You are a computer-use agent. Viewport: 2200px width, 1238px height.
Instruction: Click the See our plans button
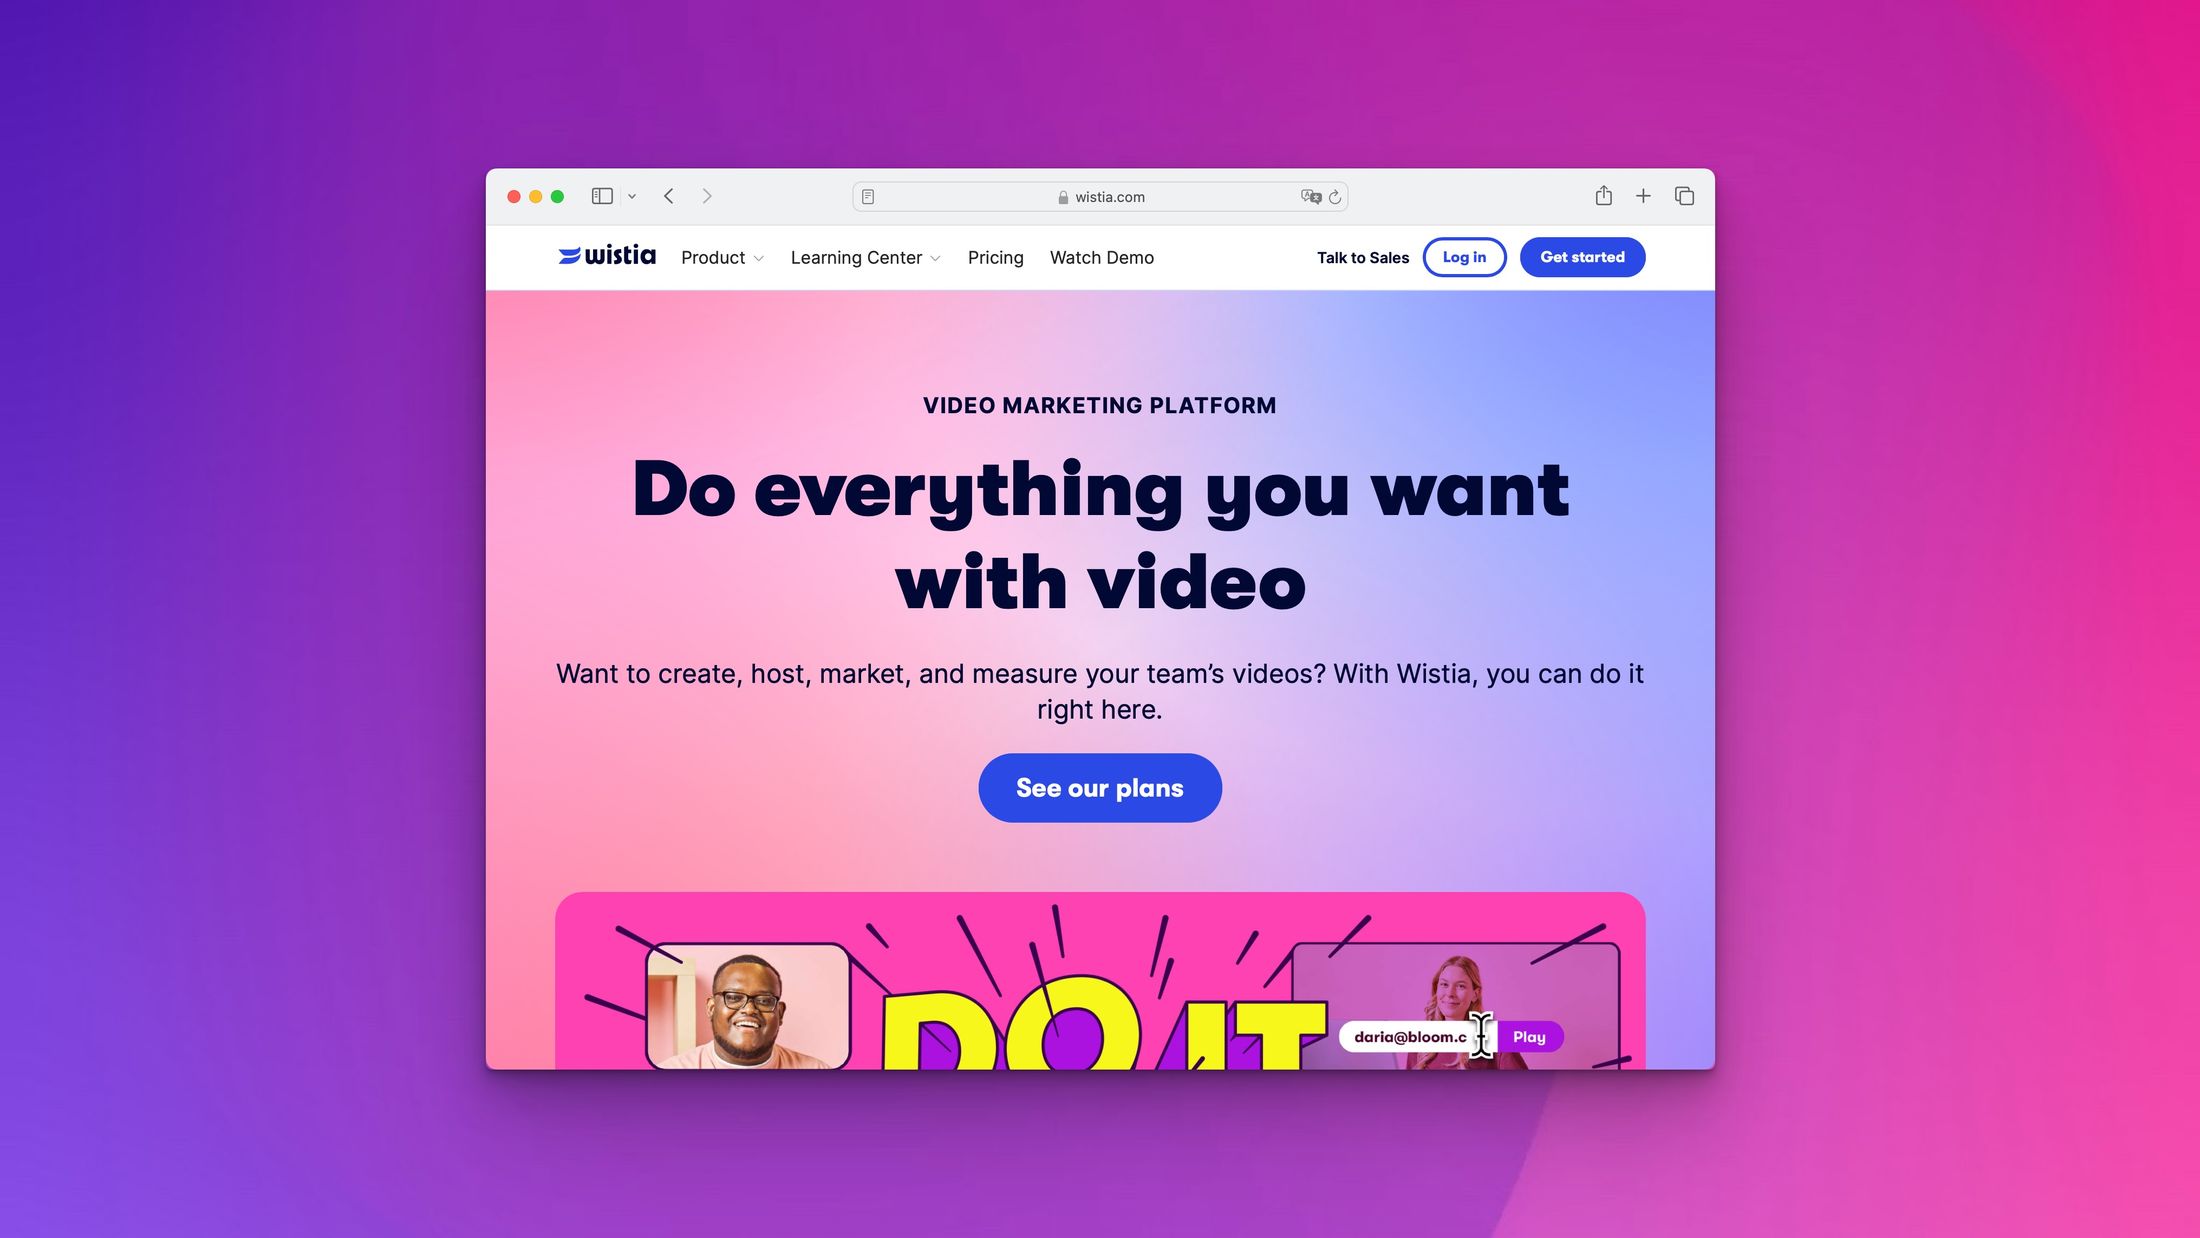[1100, 788]
